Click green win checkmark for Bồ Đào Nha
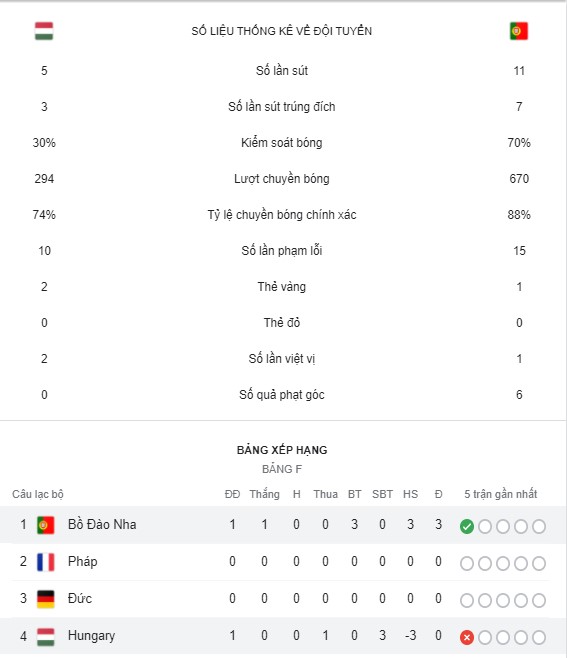 click(467, 526)
